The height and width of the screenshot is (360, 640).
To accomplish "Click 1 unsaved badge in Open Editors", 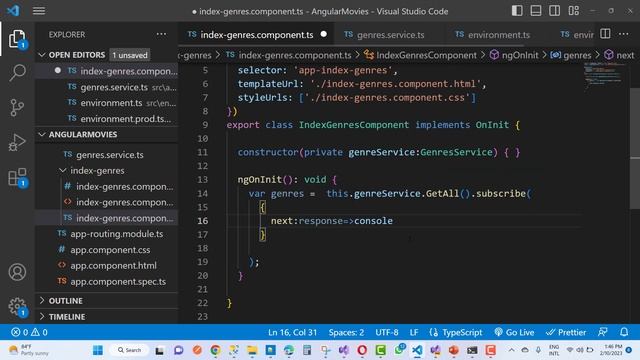I will coord(130,55).
